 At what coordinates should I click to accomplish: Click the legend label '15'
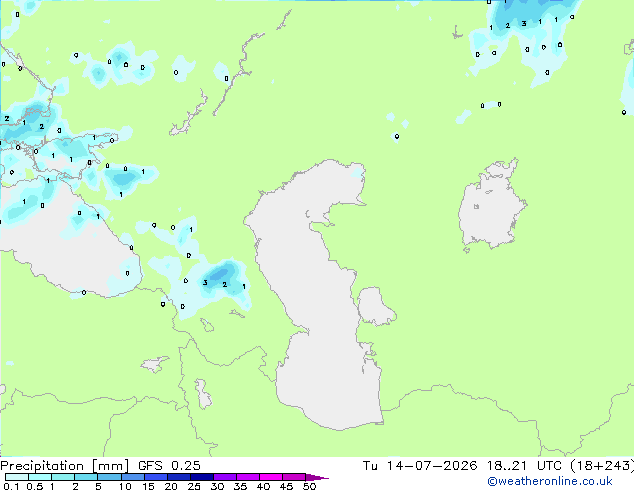(148, 486)
